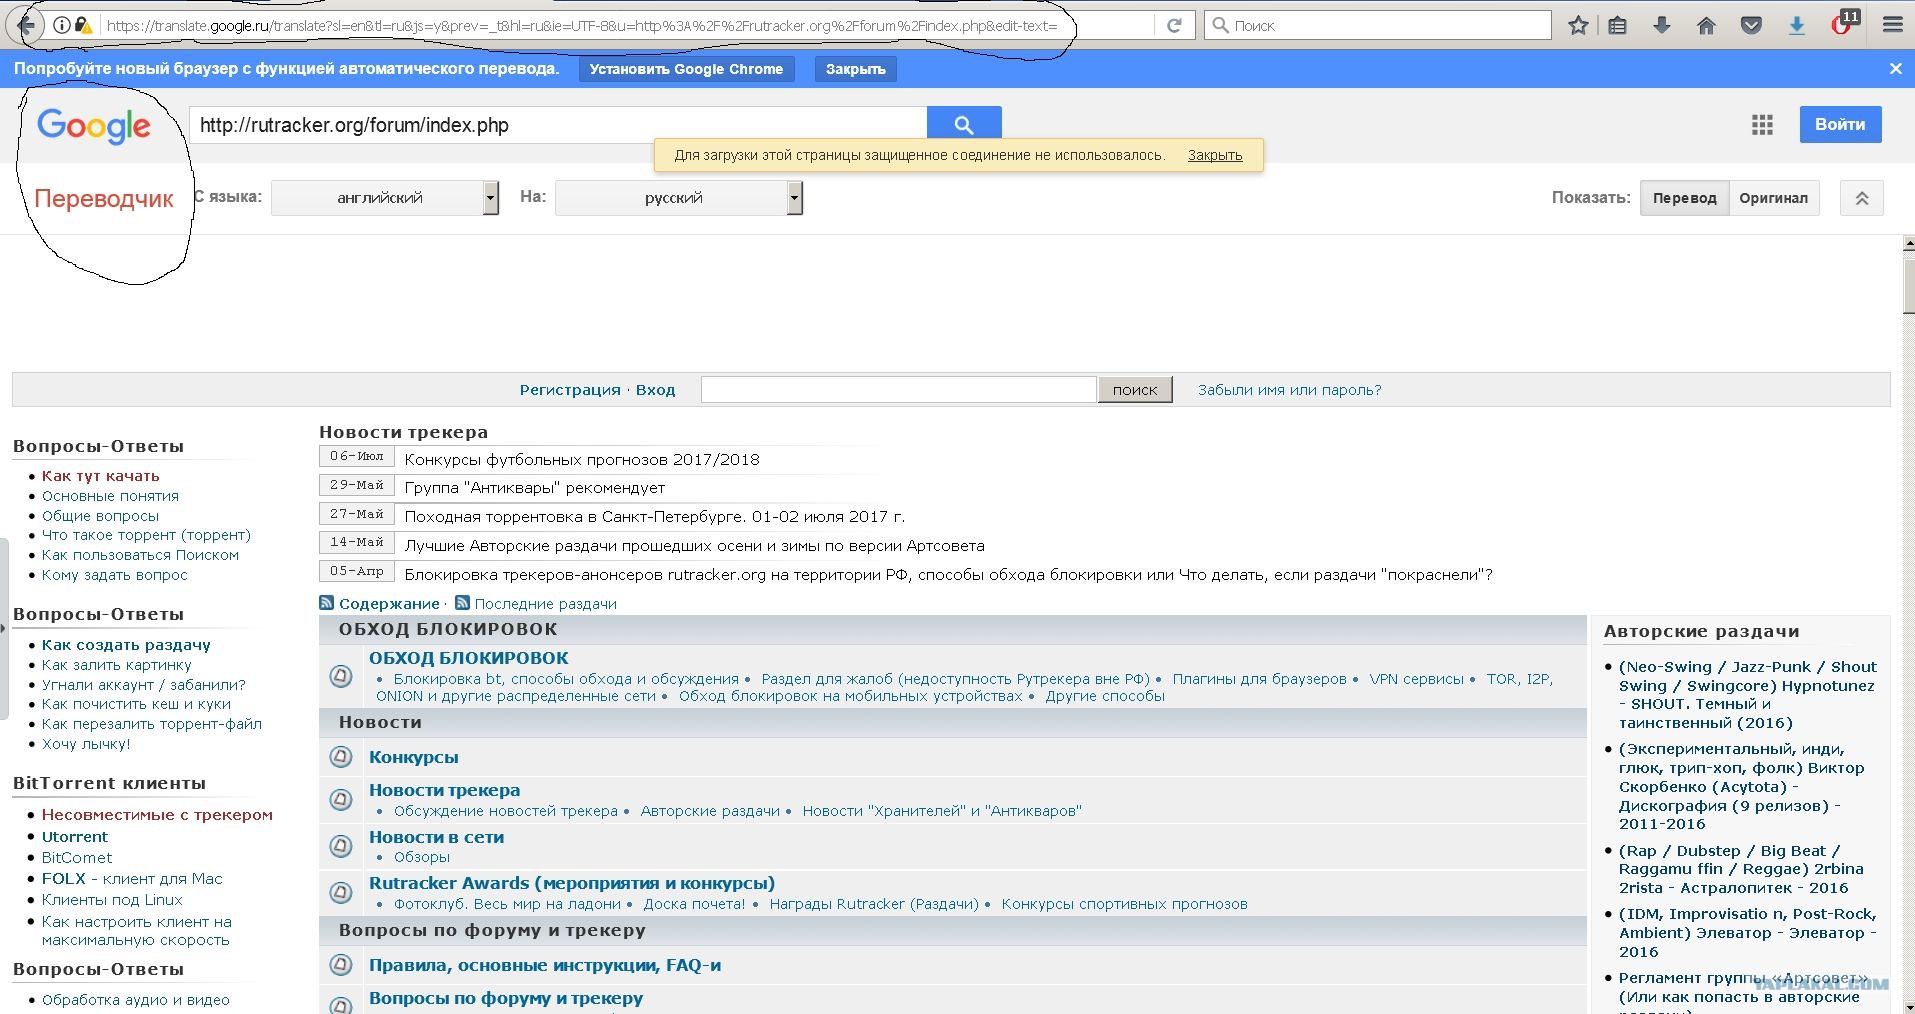Viewport: 1915px width, 1014px height.
Task: Open the source language dropdown английский
Action: (x=385, y=198)
